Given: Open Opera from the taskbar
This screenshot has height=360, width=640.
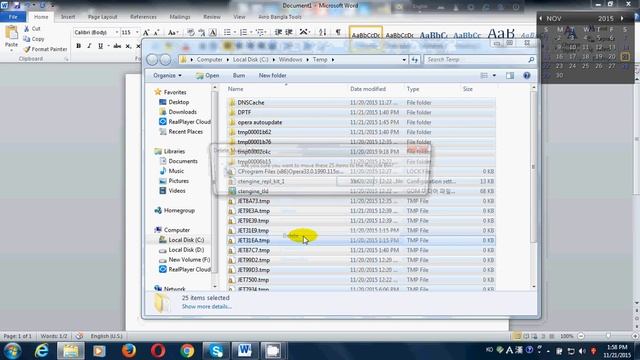Looking at the screenshot, I should pyautogui.click(x=158, y=351).
